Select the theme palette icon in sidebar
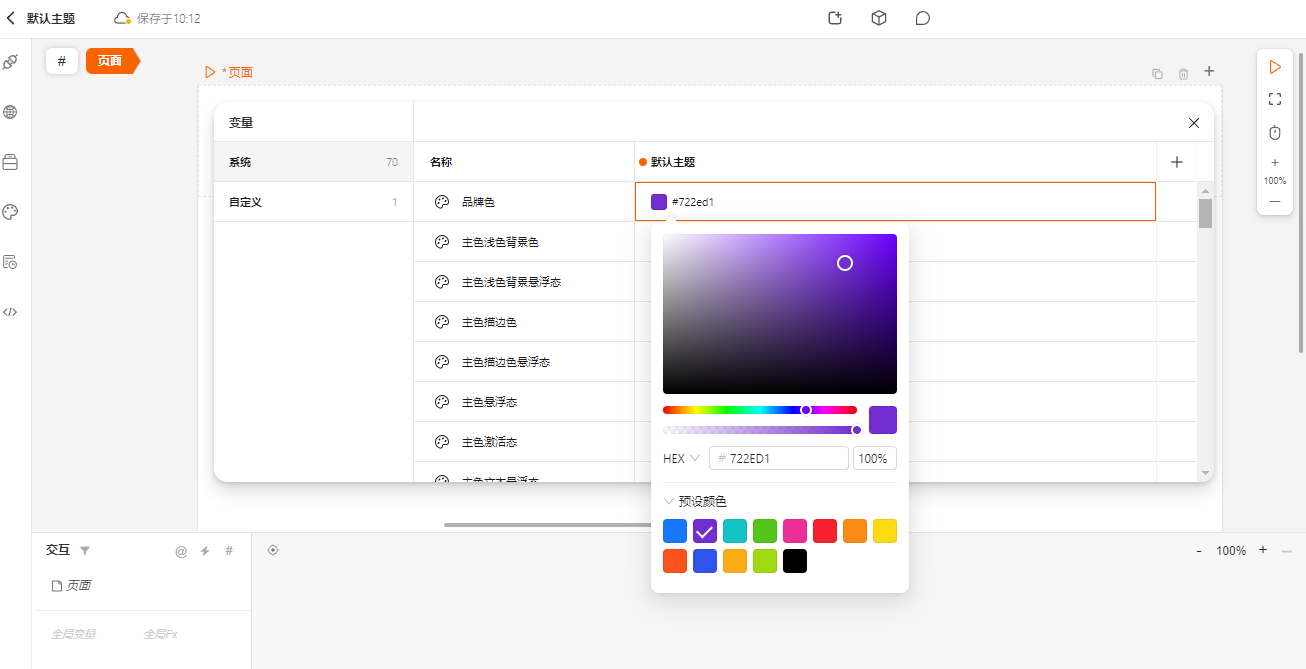The height and width of the screenshot is (669, 1306). click(10, 211)
